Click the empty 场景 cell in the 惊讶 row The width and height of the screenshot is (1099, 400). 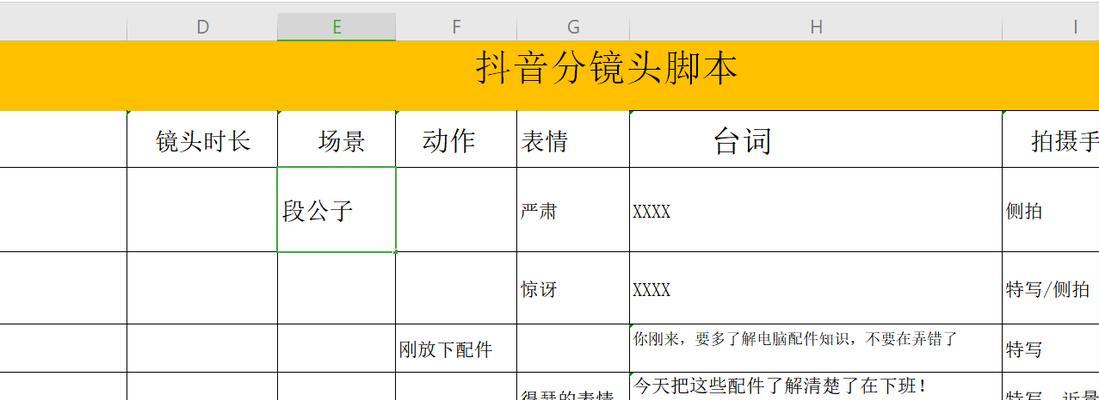(x=336, y=288)
